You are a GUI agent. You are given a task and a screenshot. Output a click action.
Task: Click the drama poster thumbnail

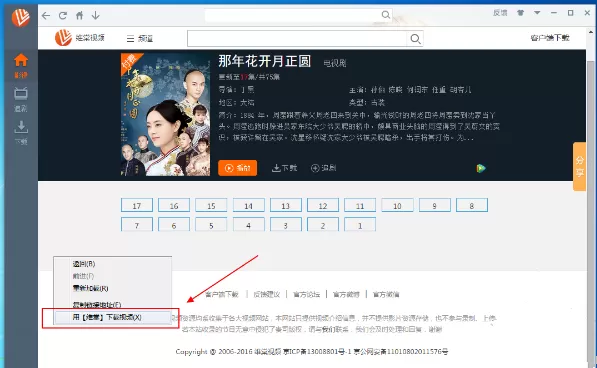coord(165,114)
